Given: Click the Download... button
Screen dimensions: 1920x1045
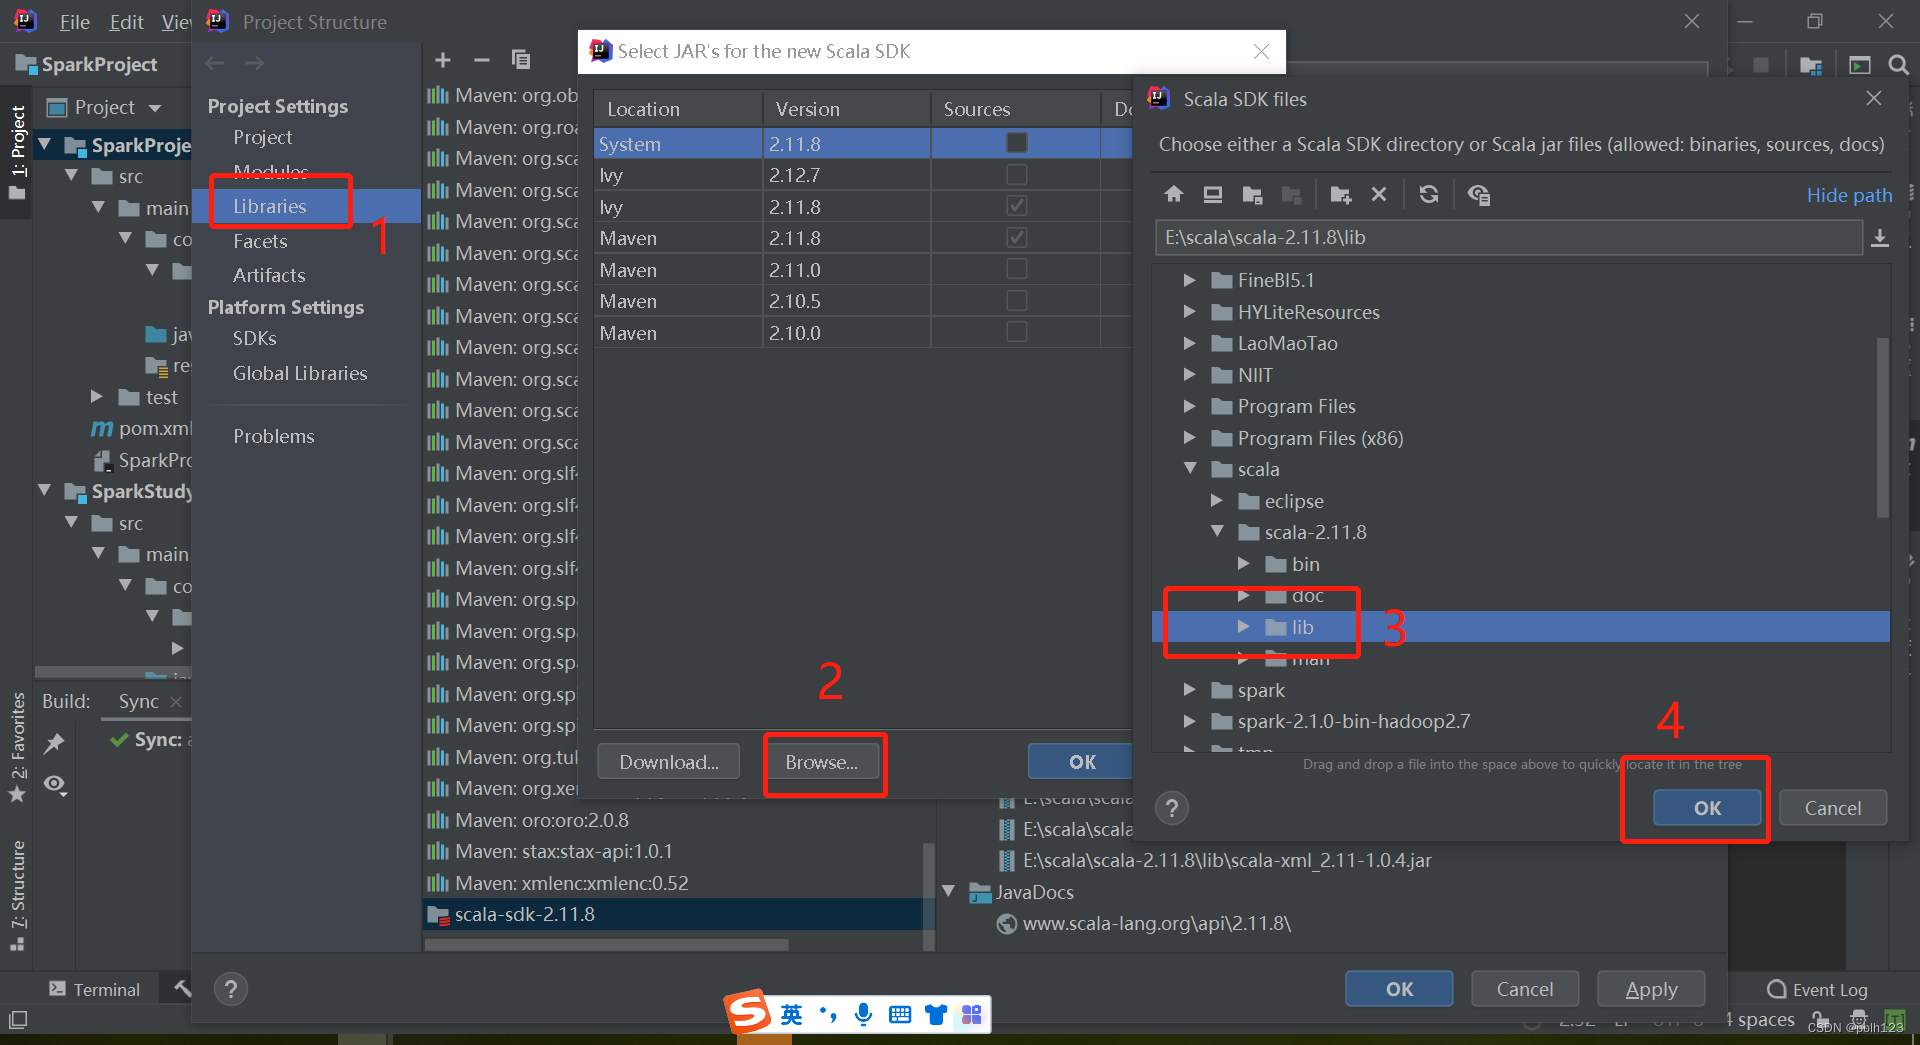Looking at the screenshot, I should click(x=669, y=762).
